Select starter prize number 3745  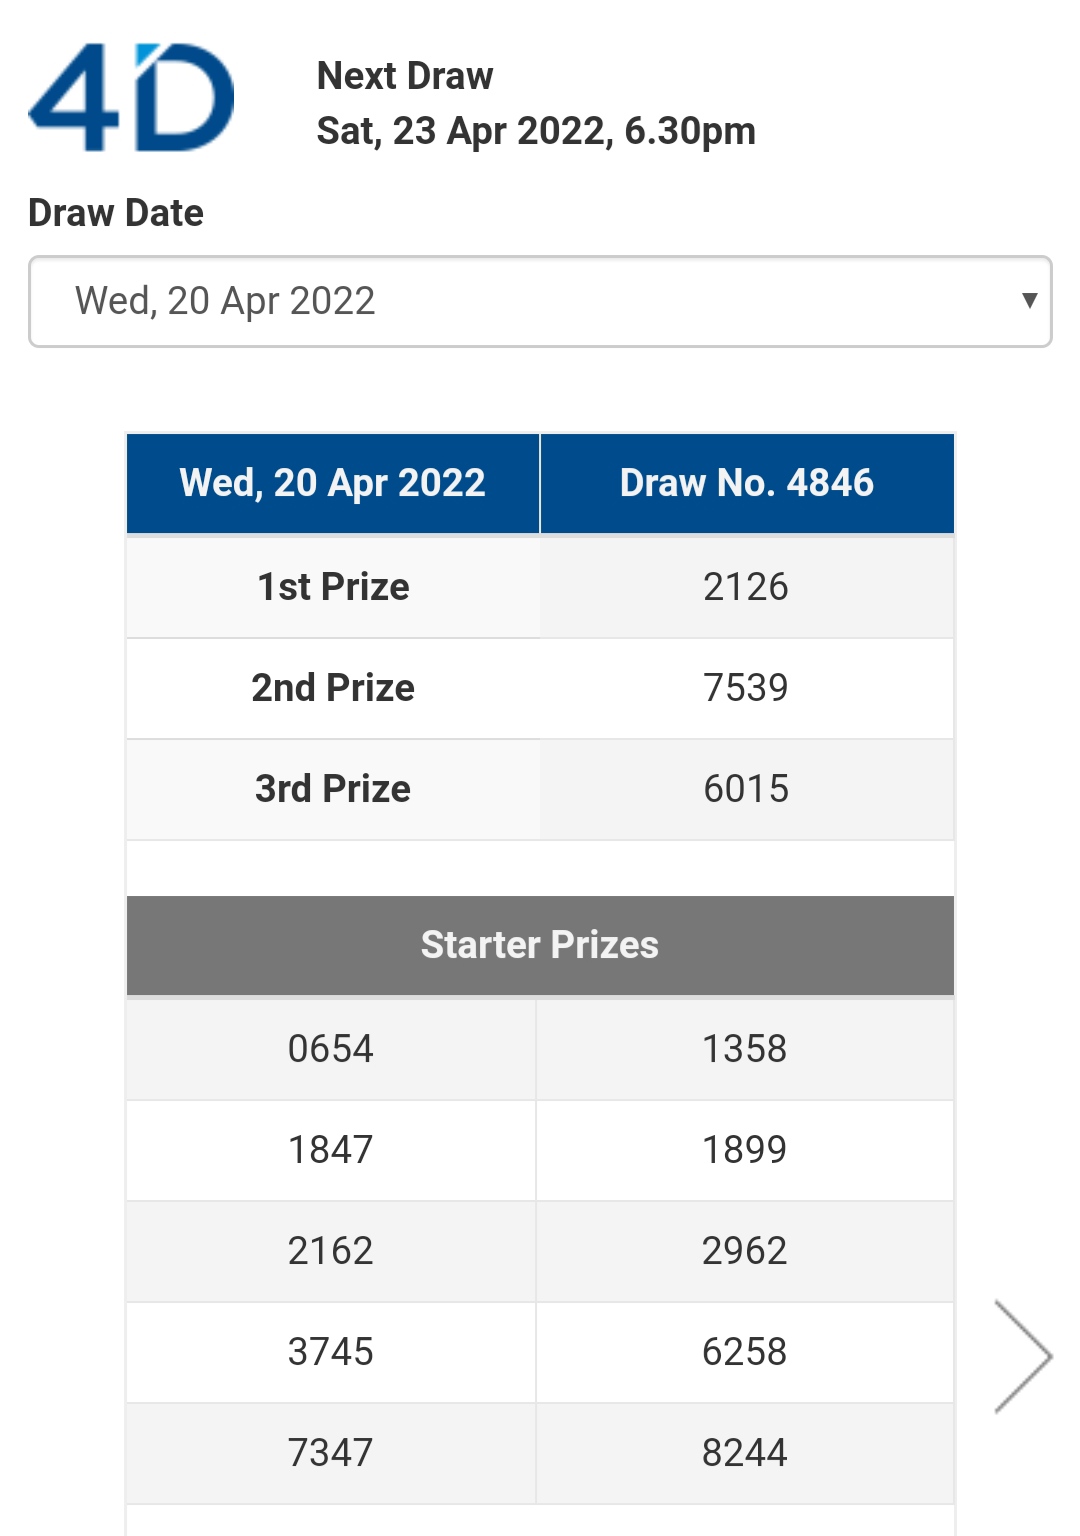click(331, 1352)
